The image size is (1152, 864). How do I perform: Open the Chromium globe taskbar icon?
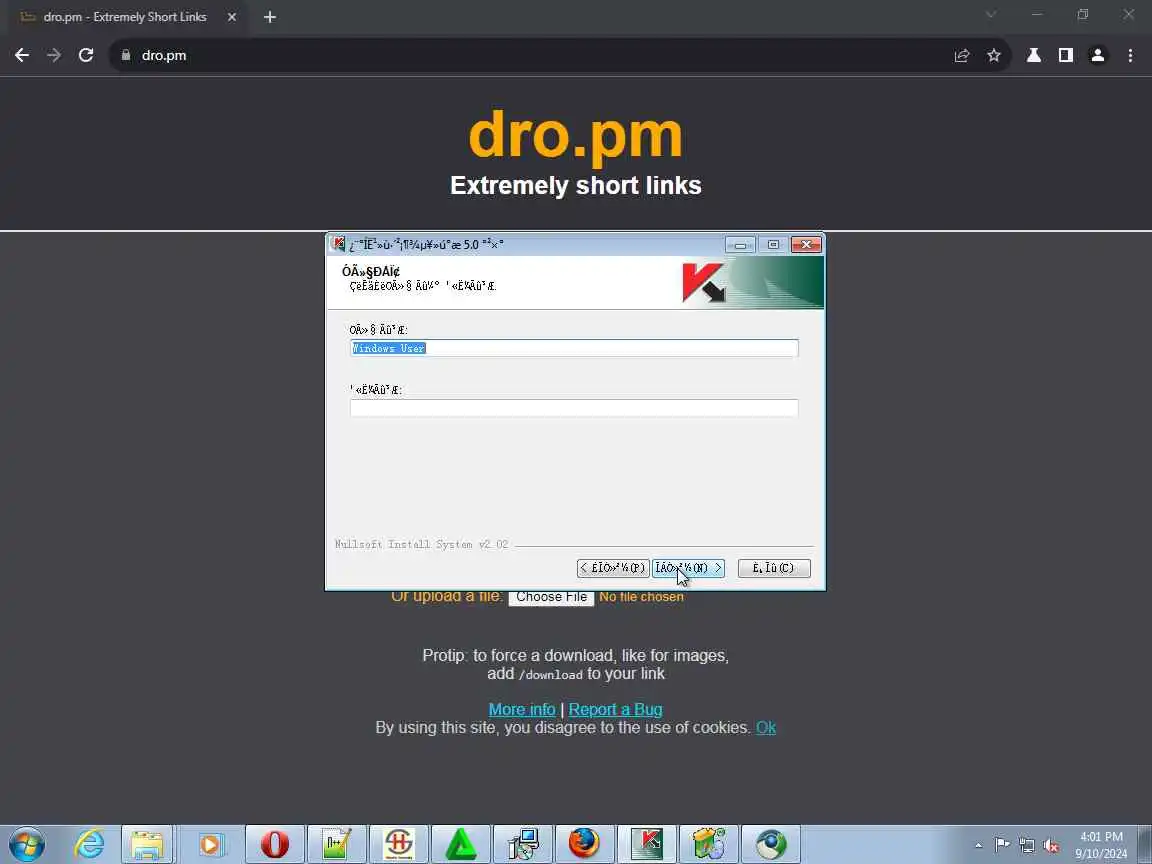tap(771, 844)
